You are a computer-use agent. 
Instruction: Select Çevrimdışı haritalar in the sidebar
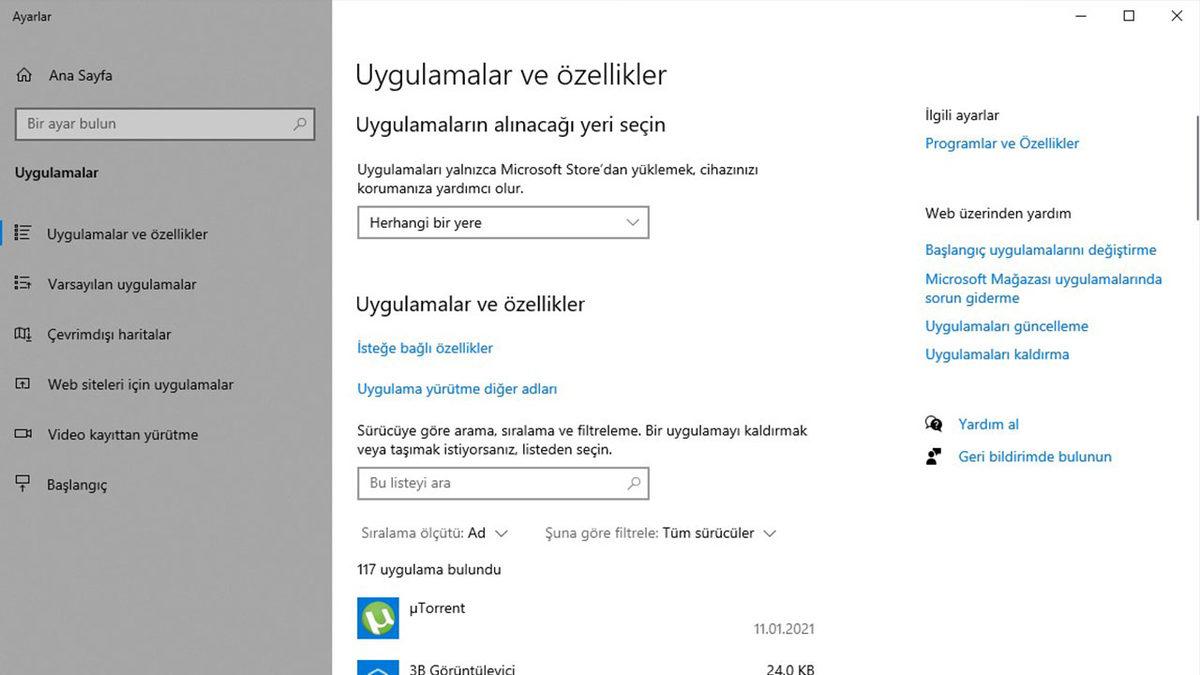tap(23, 334)
